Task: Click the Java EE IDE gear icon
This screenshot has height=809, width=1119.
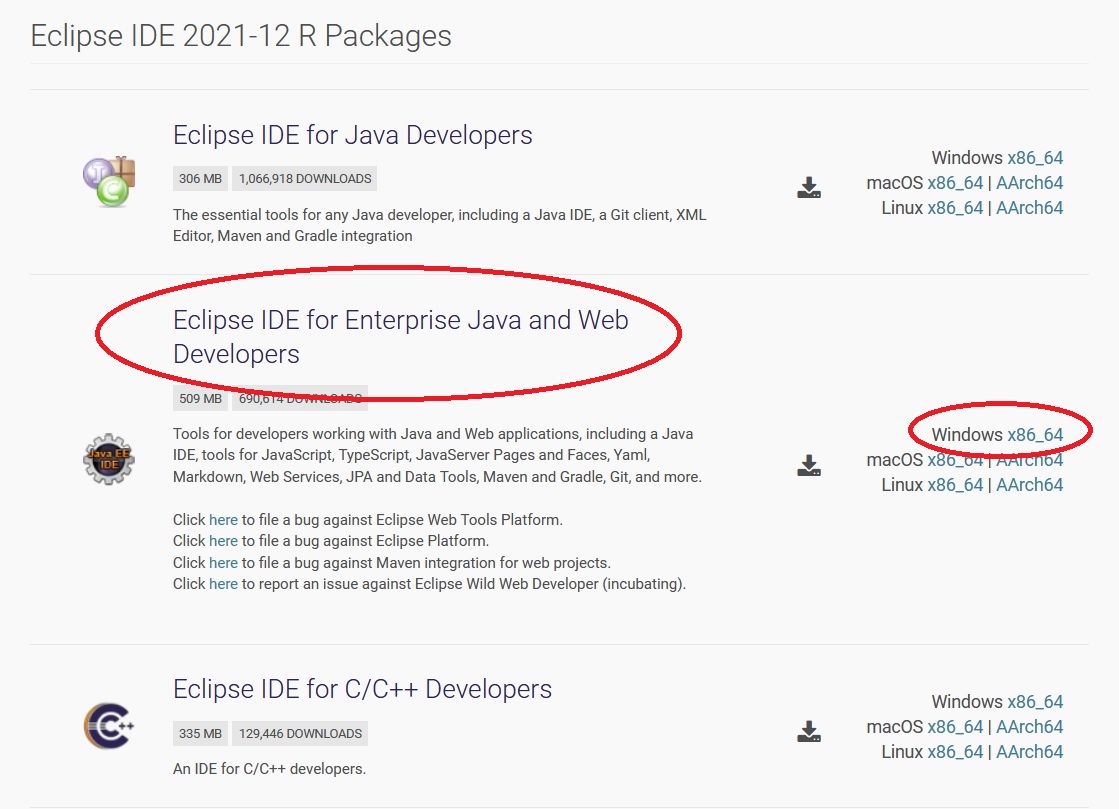Action: tap(108, 459)
